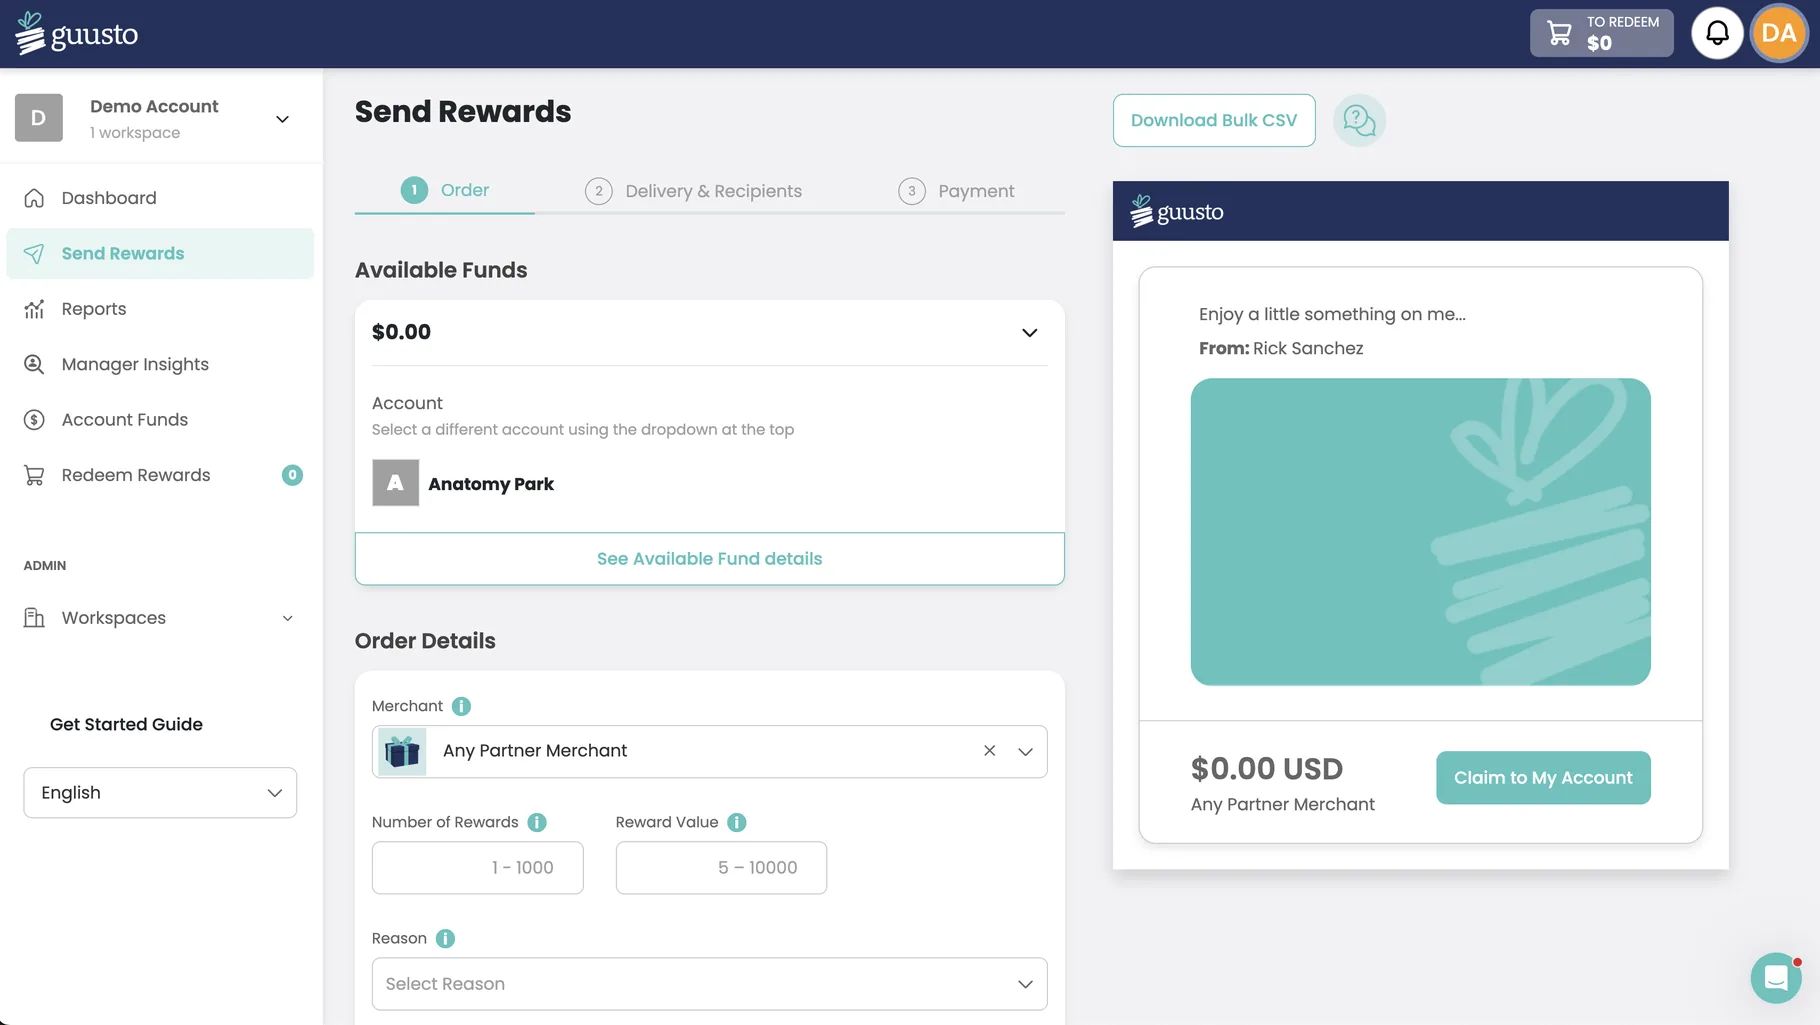This screenshot has width=1820, height=1025.
Task: Click the Number of Rewards field
Action: tap(477, 868)
